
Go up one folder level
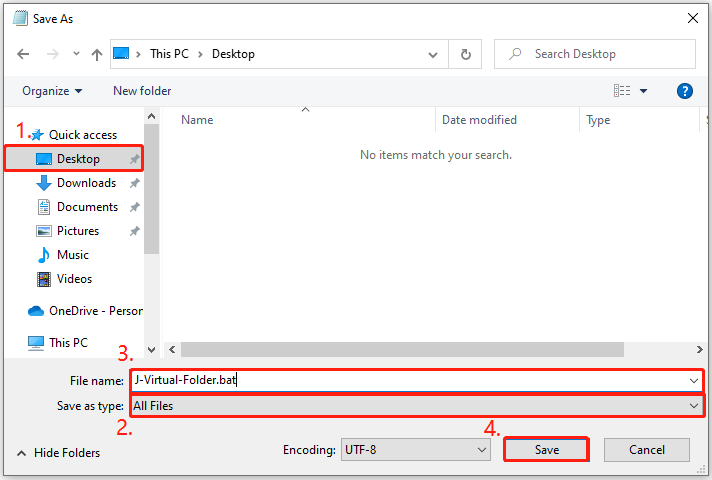(96, 54)
